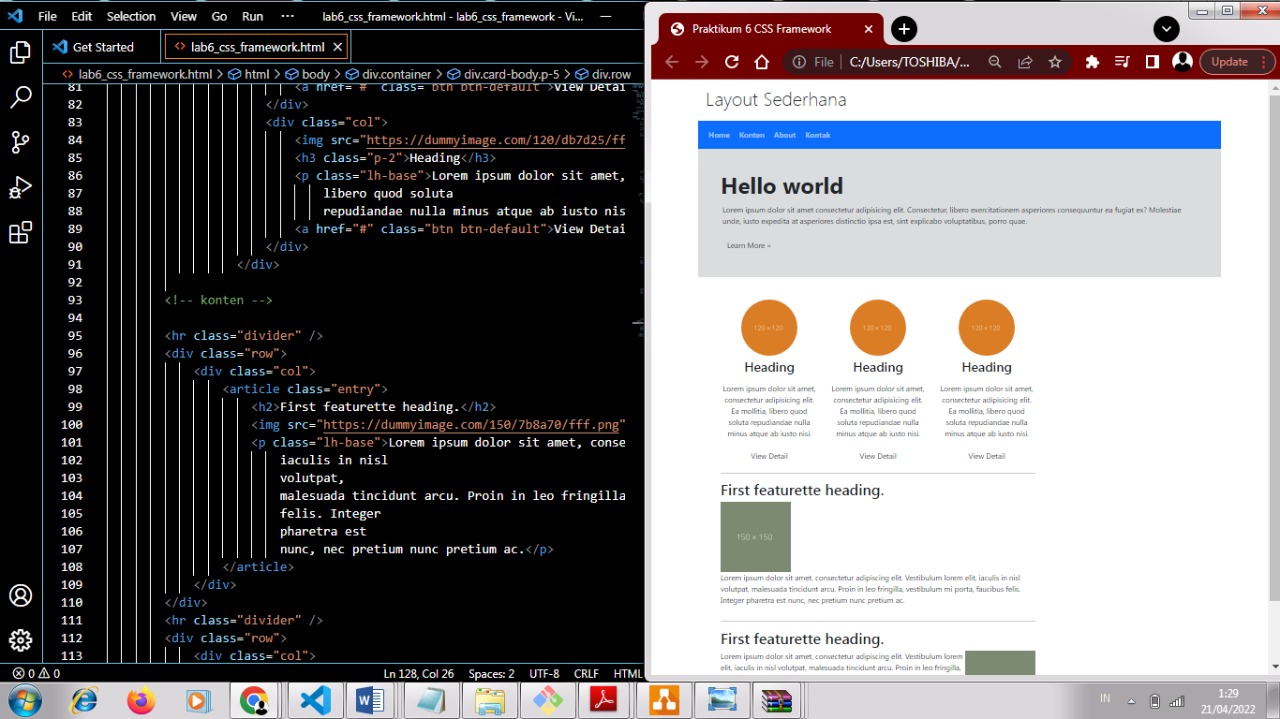Click UTF-8 encoding in status bar
Viewport: 1280px width, 719px height.
tap(544, 673)
